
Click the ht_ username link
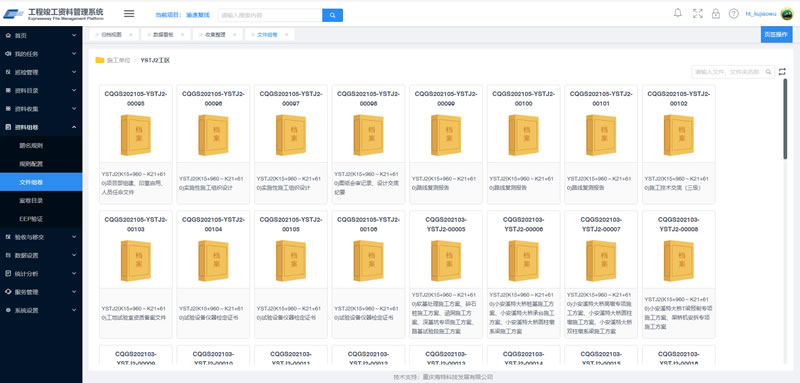pyautogui.click(x=761, y=14)
